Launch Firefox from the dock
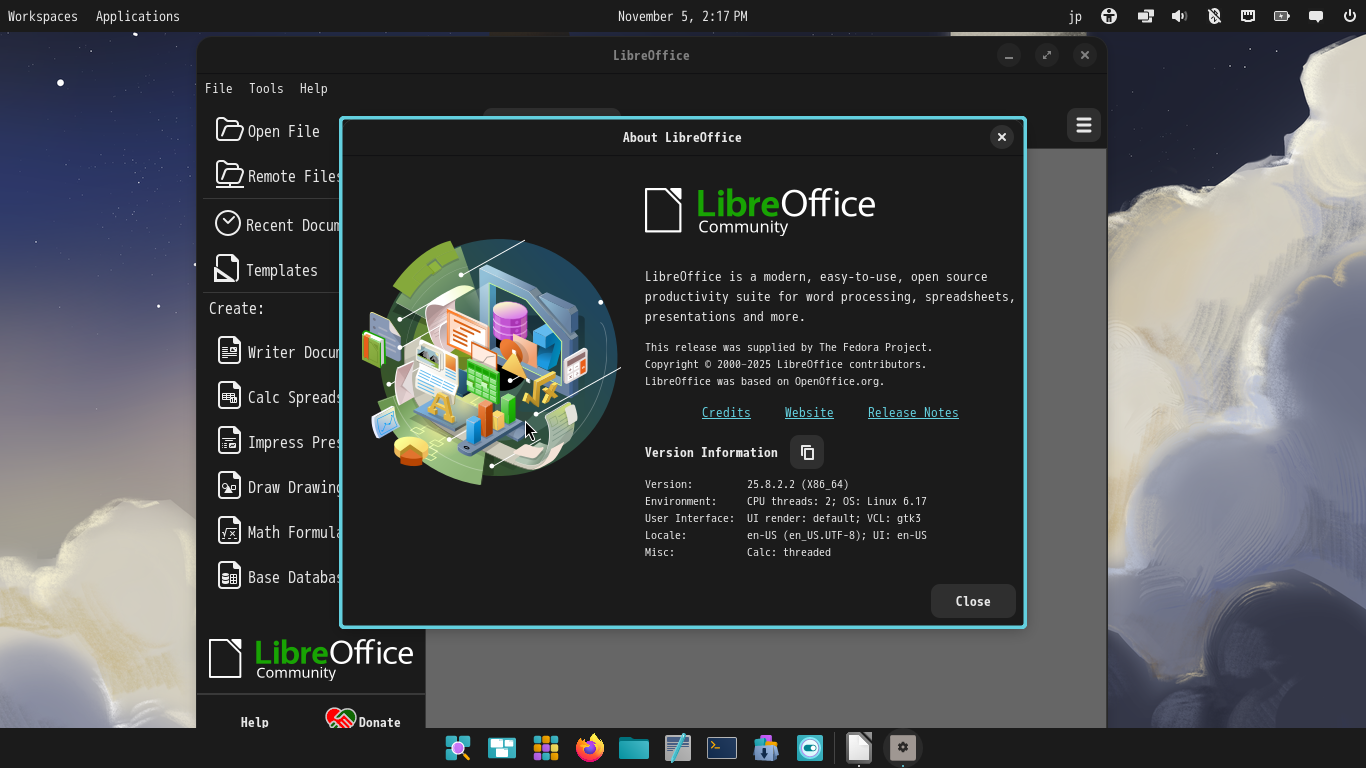 590,748
